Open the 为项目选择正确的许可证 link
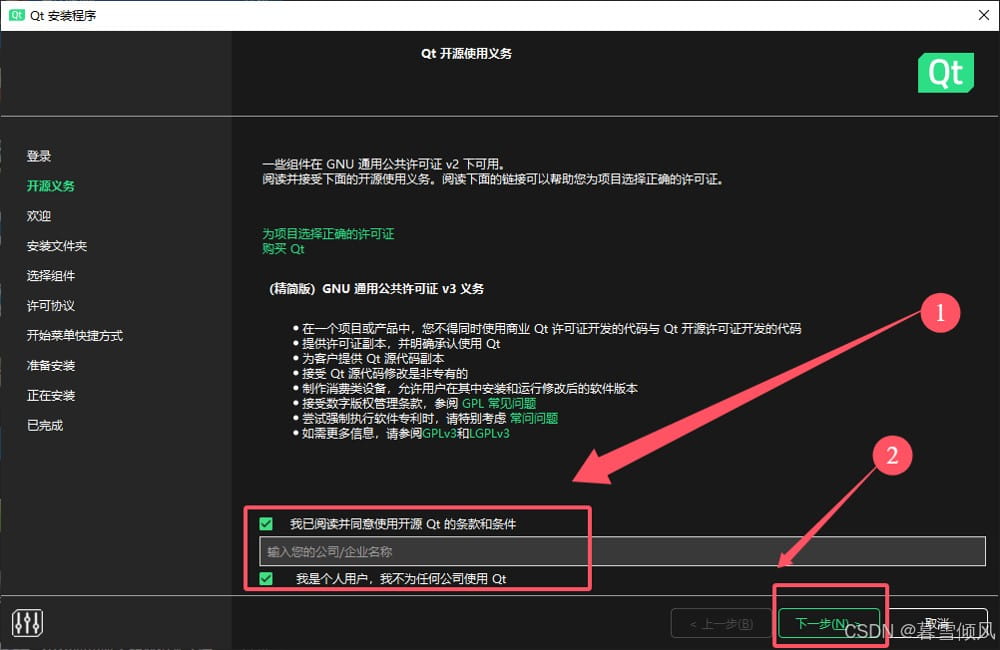1000x650 pixels. pyautogui.click(x=328, y=233)
